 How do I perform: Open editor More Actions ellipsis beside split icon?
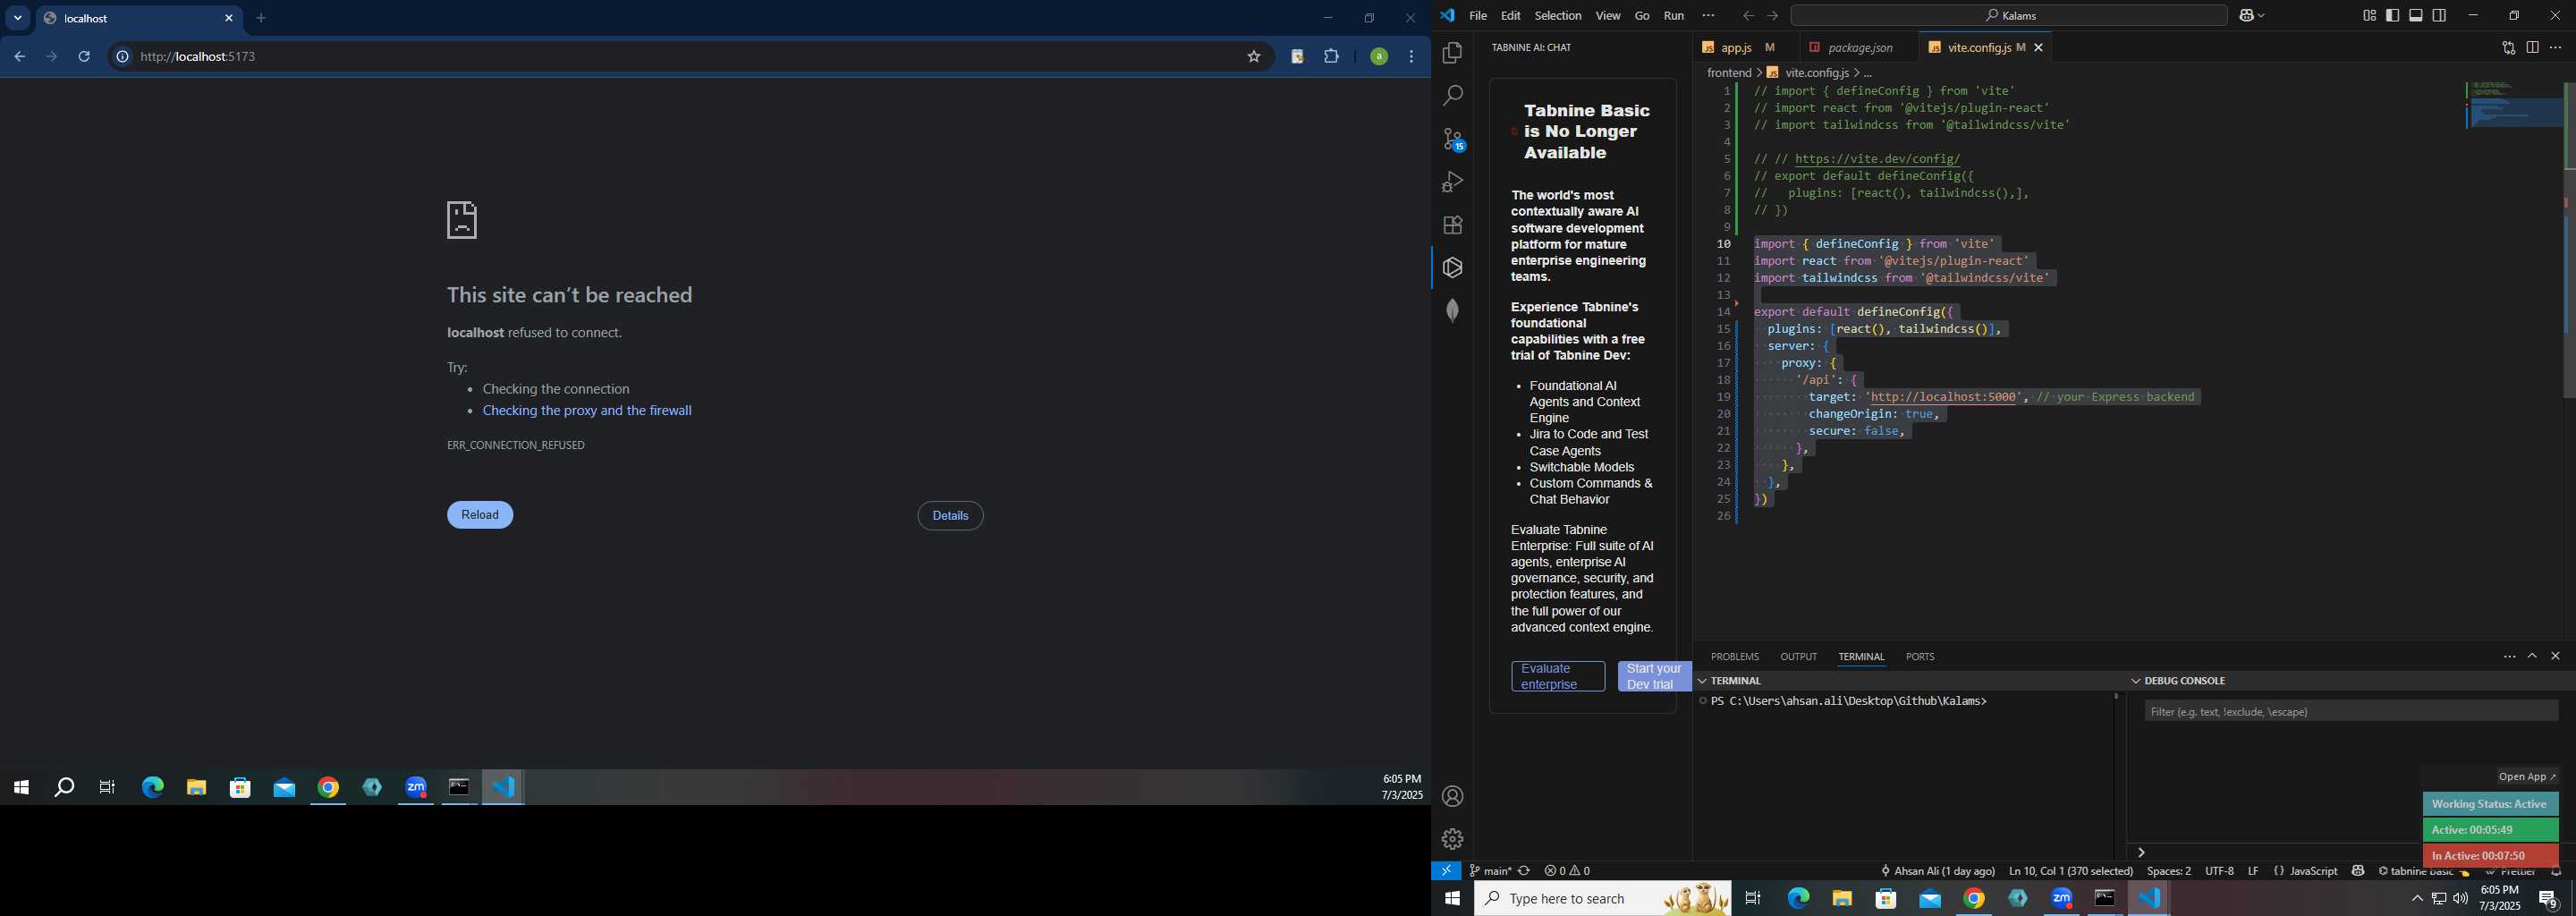(2555, 48)
